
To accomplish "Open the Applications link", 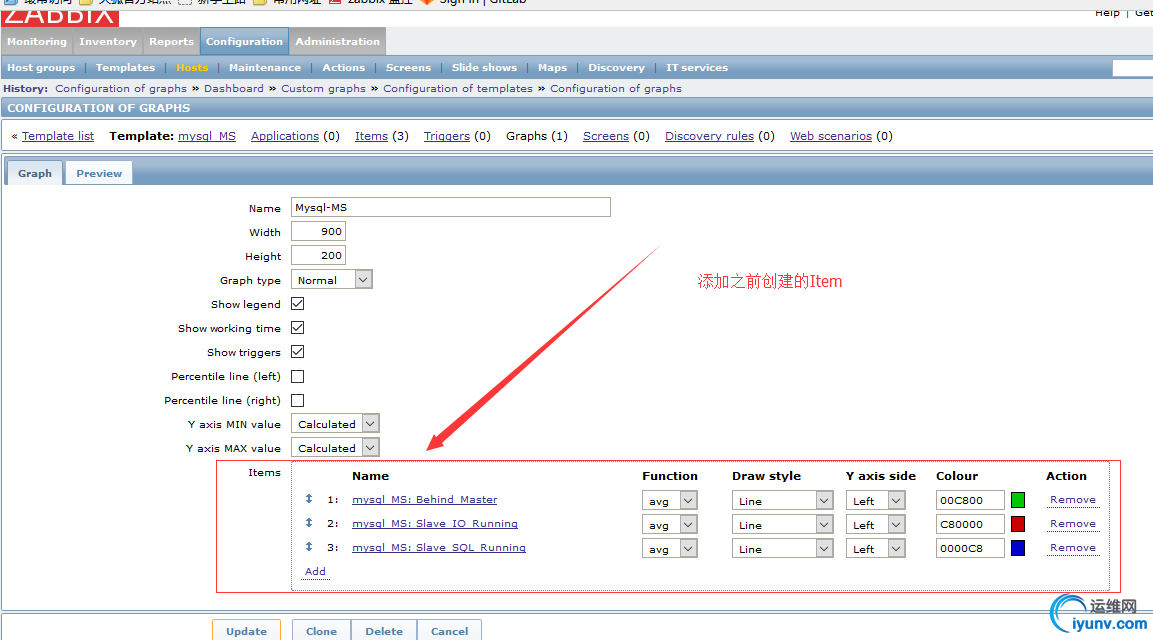I will (285, 136).
